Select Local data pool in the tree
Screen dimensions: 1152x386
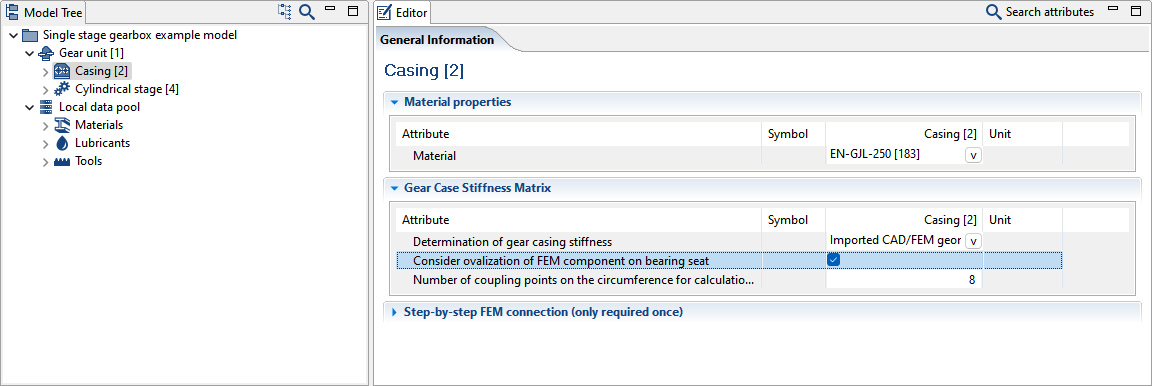[x=99, y=107]
